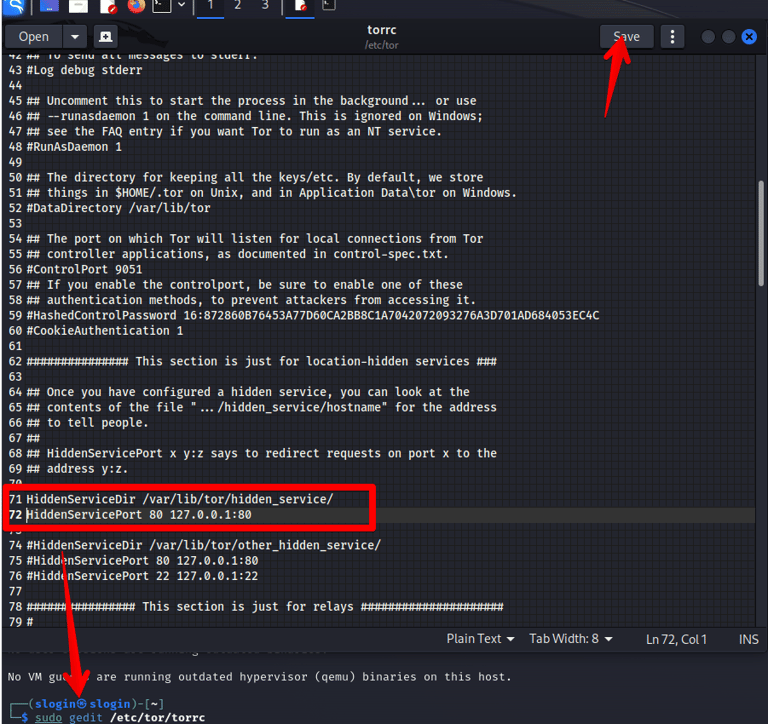The image size is (768, 724).
Task: Click the terminal command sudo gedit /etc/tor/torrc
Action: [120, 718]
